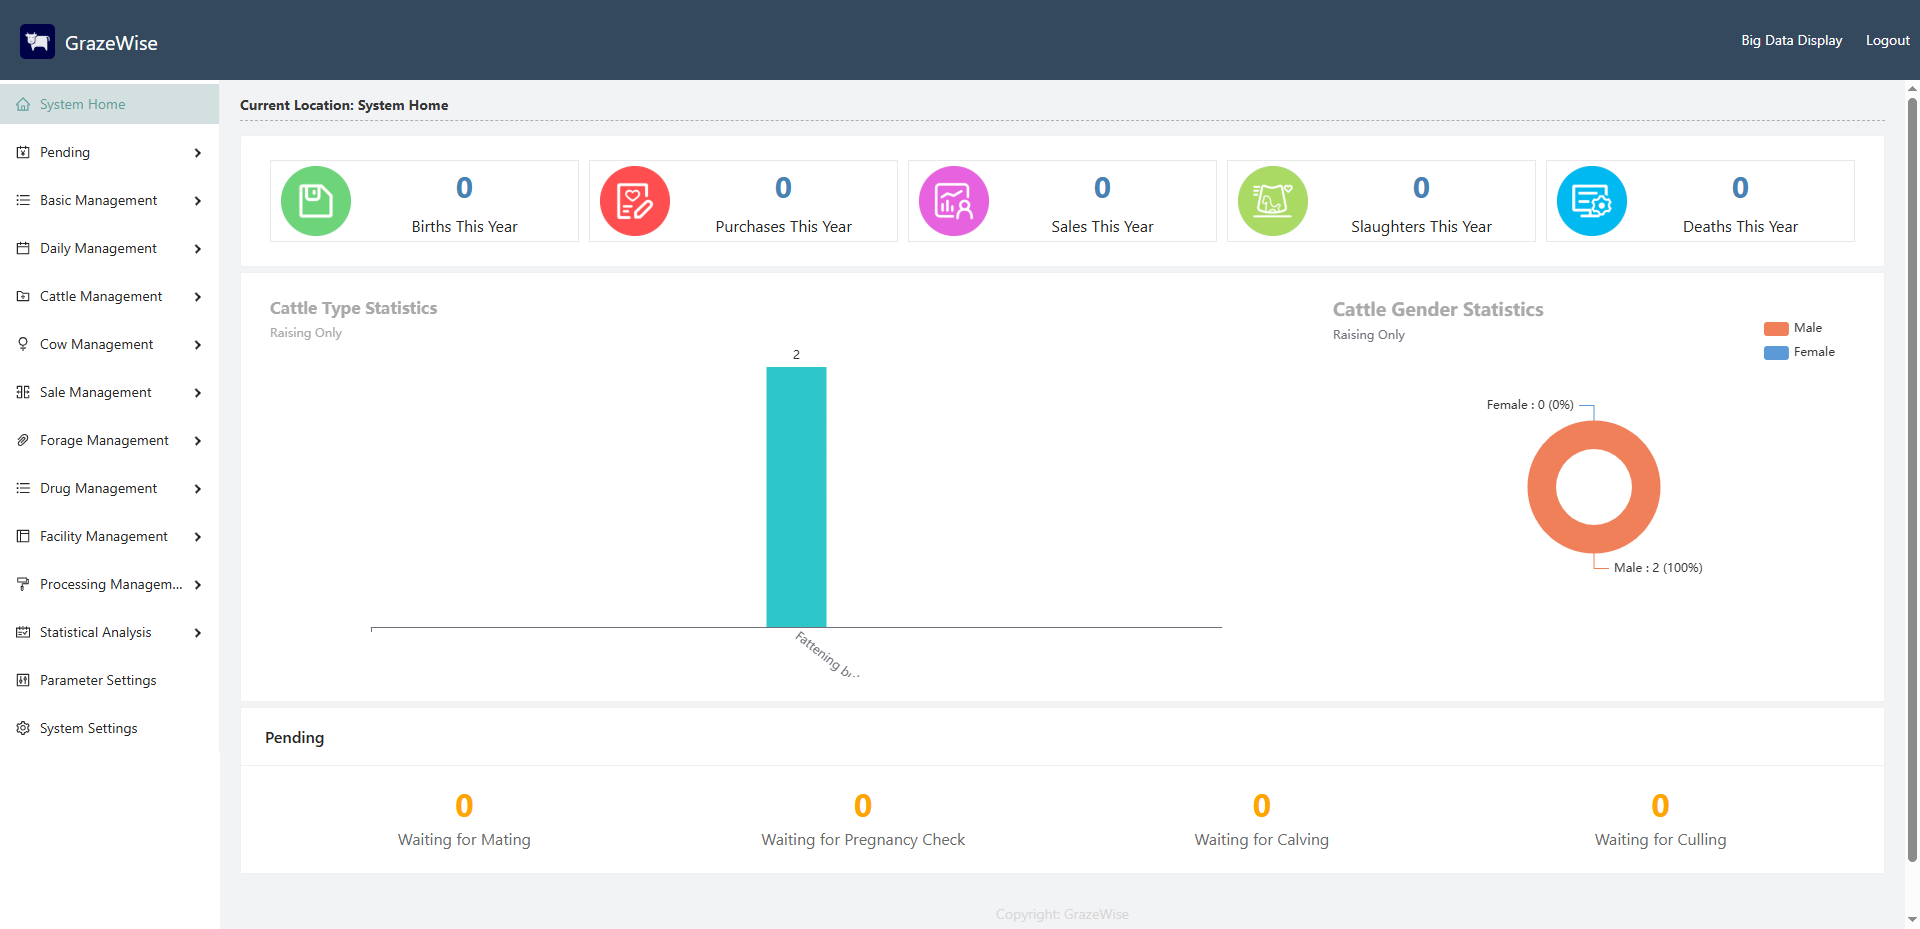
Task: Click the GrazeWise cow logo icon
Action: pos(38,42)
